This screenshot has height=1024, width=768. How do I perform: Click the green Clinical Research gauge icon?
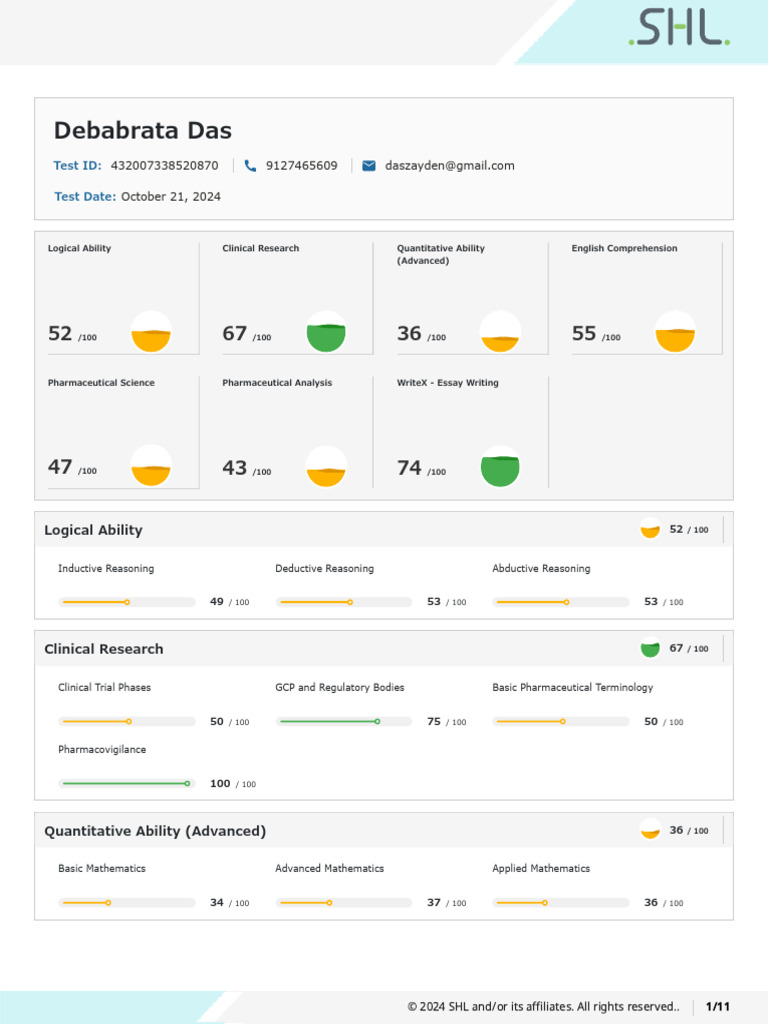click(x=326, y=332)
